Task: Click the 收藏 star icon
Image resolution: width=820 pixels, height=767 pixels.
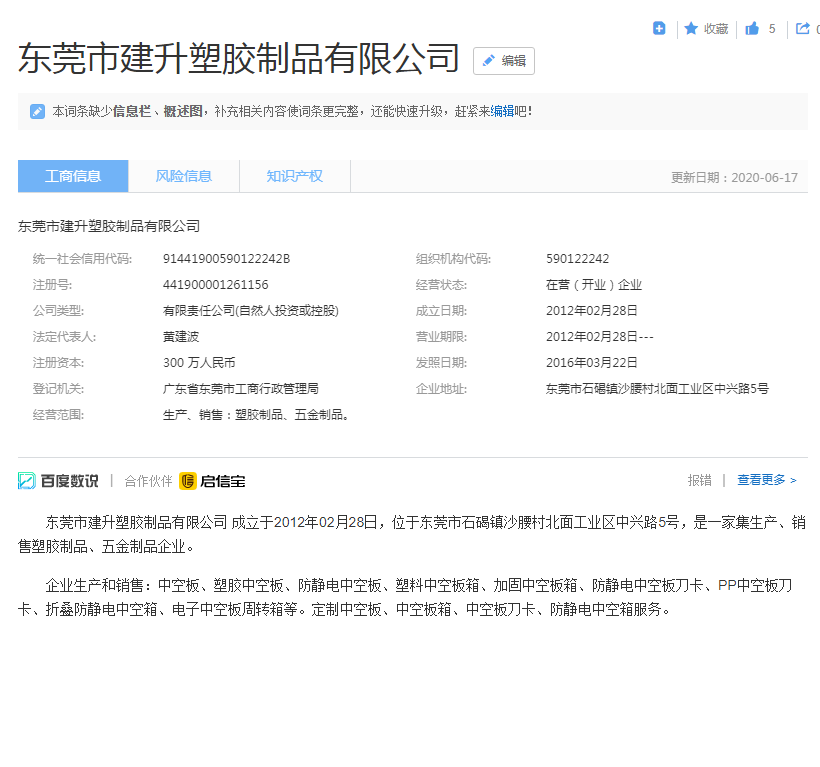Action: (691, 29)
